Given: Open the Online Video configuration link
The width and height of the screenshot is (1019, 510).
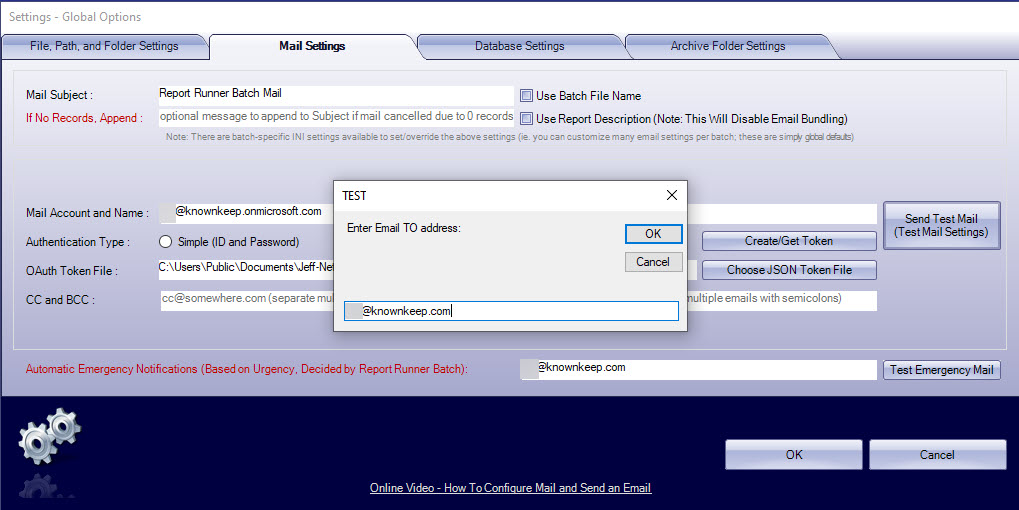Looking at the screenshot, I should (x=510, y=488).
